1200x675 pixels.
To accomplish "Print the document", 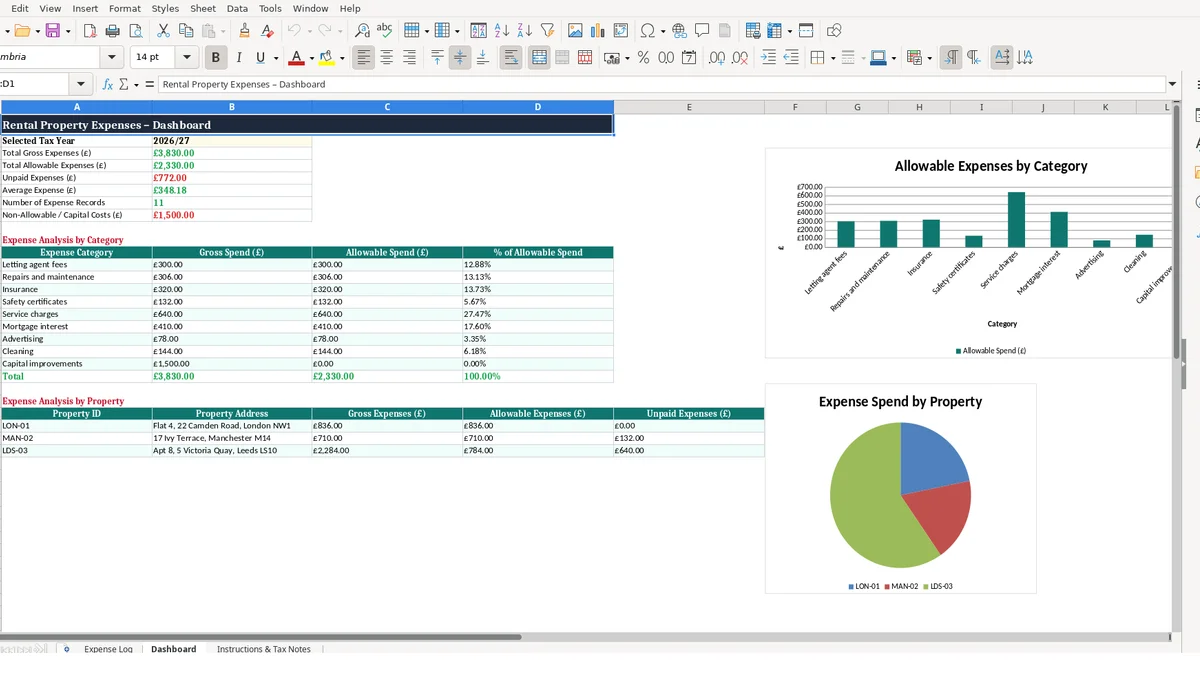I will point(113,31).
